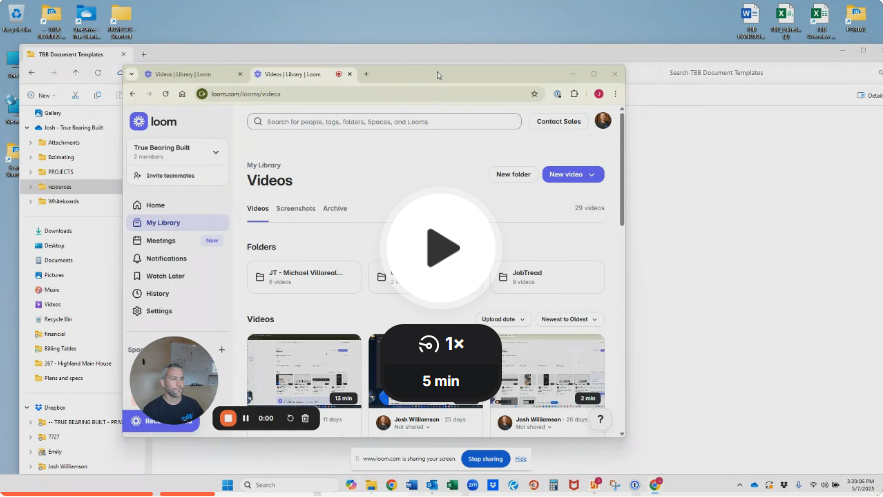
Task: Select Downloads in File Explorer
Action: [57, 231]
